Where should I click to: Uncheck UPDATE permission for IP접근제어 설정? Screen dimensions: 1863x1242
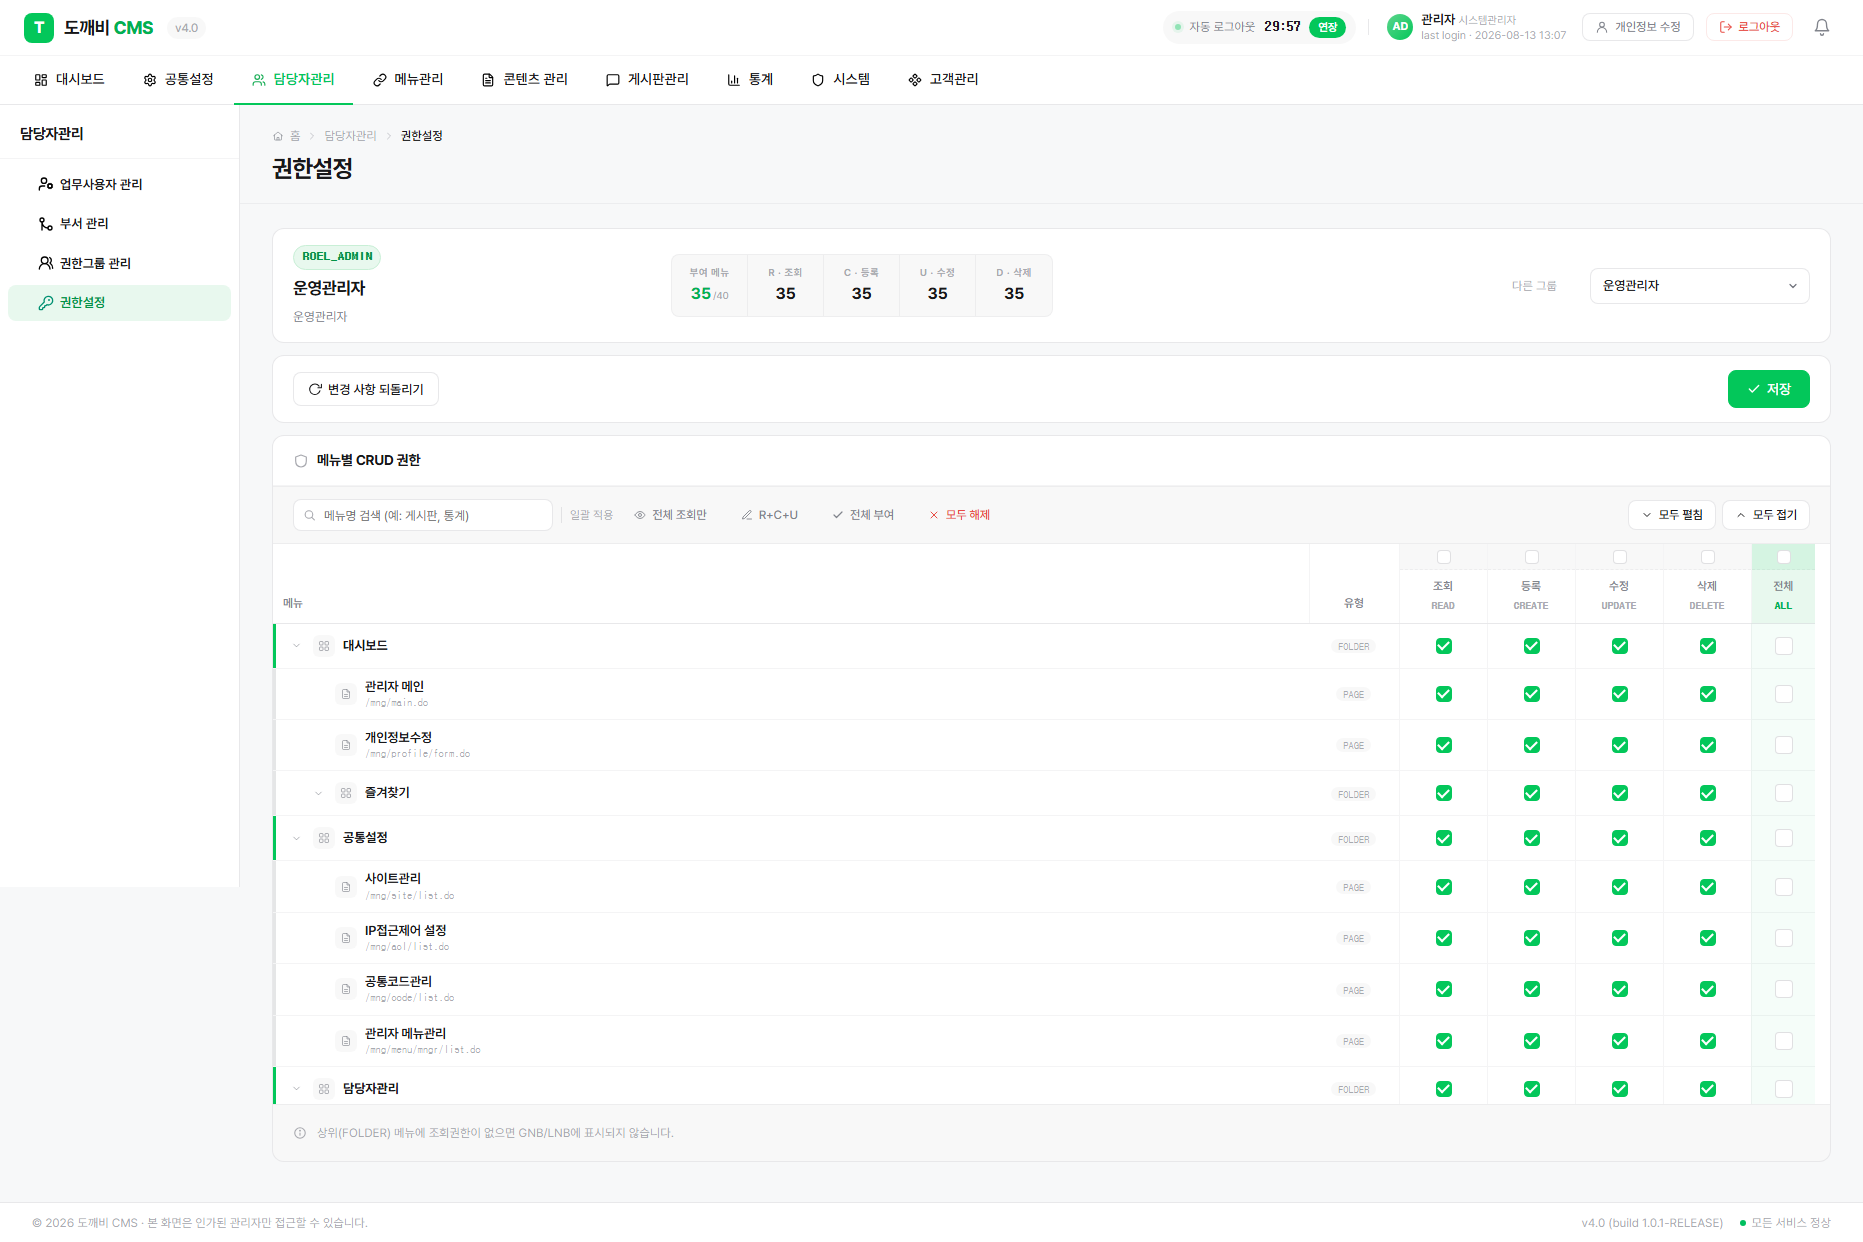[1620, 938]
